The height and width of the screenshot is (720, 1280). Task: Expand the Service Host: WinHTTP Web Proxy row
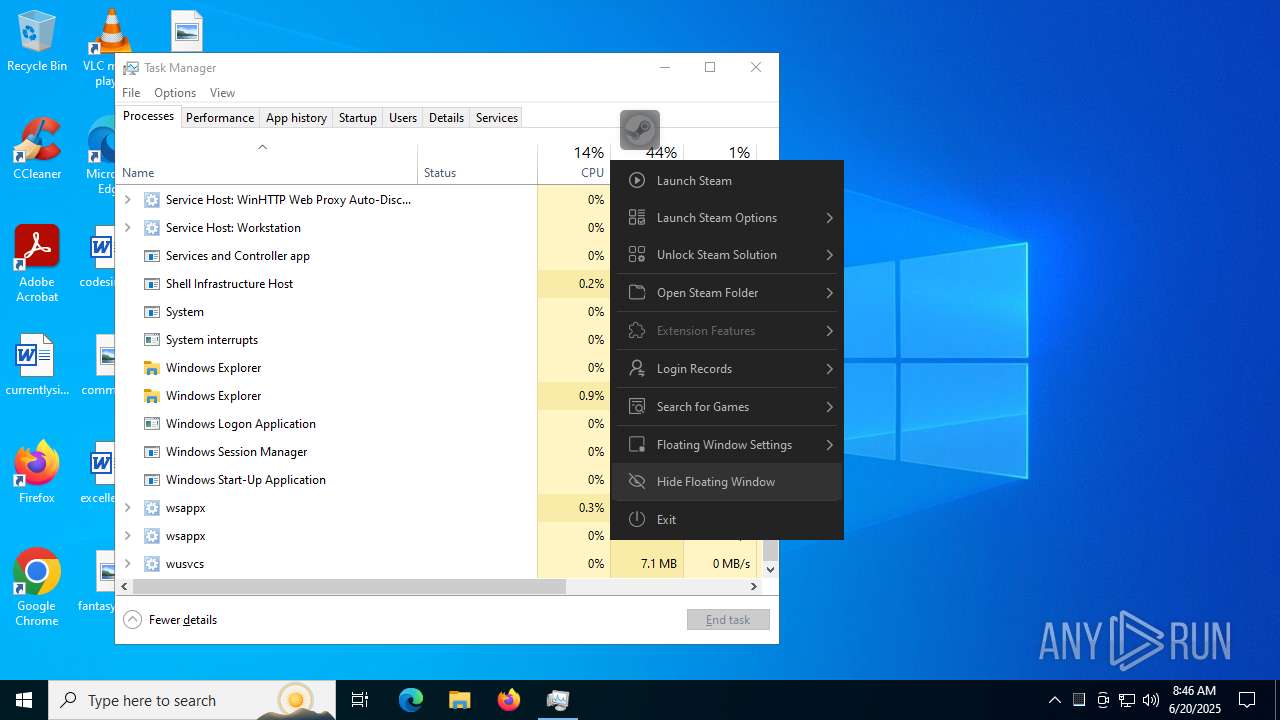127,199
